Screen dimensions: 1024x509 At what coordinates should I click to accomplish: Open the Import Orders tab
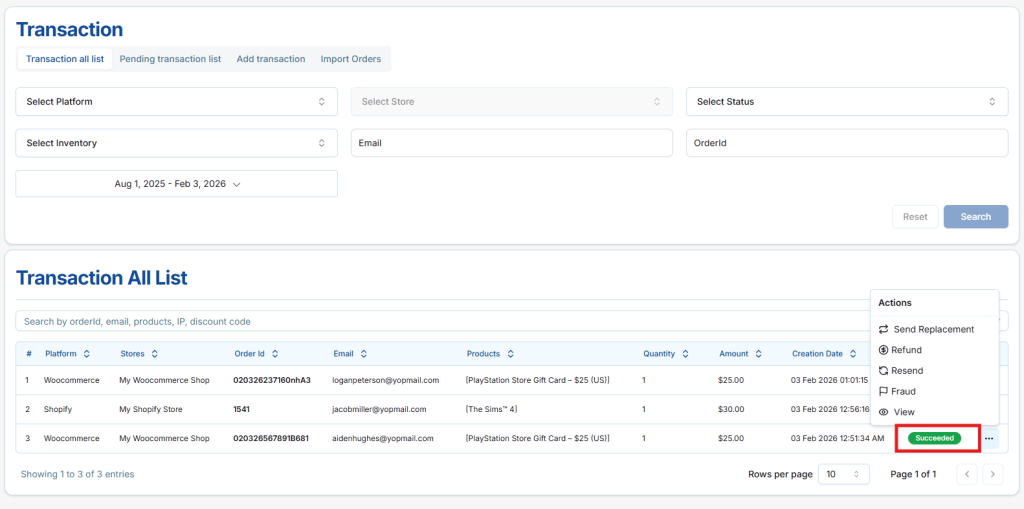pos(351,59)
